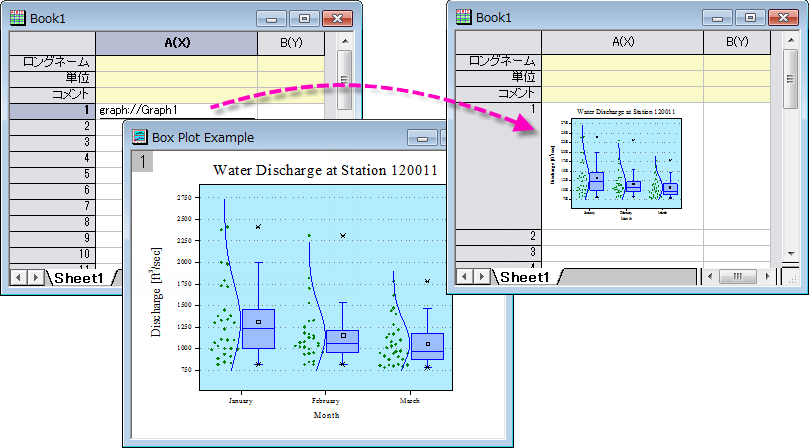Select row 3 header in left Book1

click(x=53, y=143)
